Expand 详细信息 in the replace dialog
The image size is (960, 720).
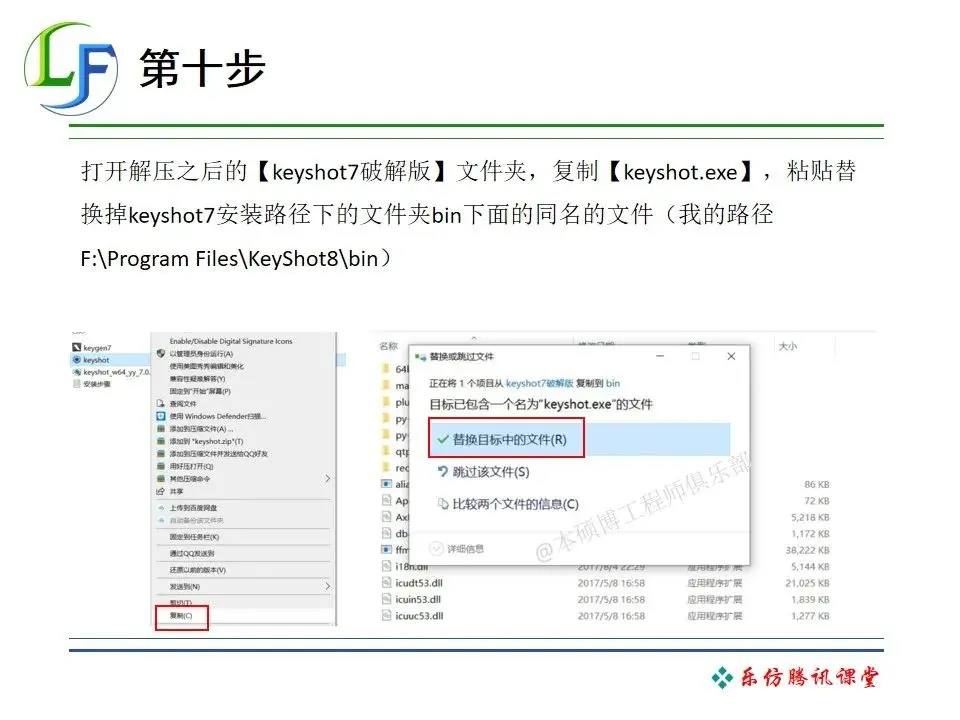tap(457, 549)
